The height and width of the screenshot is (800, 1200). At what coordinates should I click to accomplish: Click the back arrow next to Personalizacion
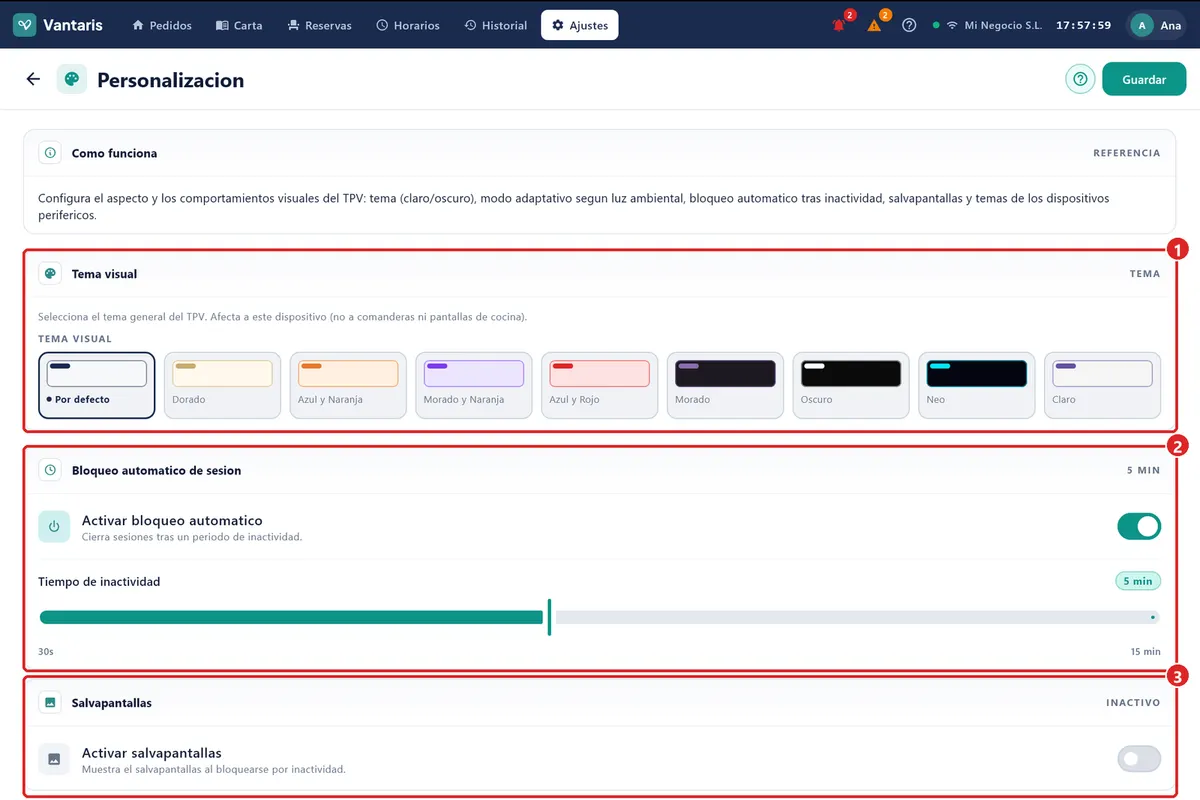click(33, 79)
